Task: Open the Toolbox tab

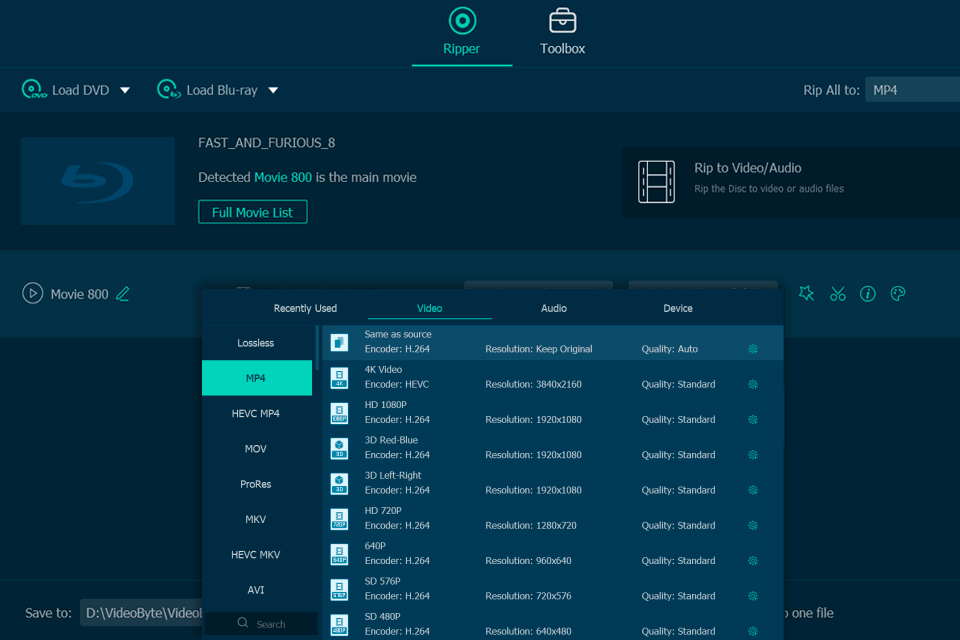Action: 562,32
